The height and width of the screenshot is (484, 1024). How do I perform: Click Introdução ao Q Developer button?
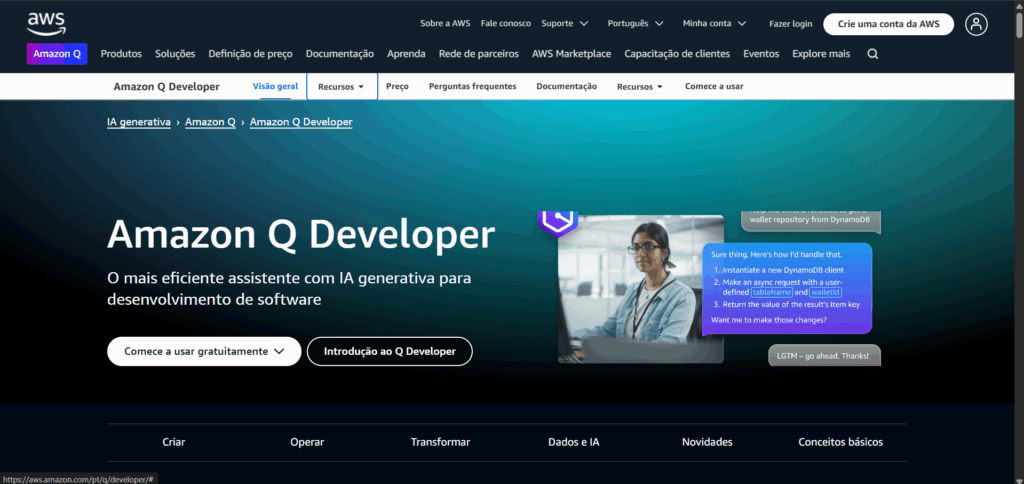(x=390, y=351)
